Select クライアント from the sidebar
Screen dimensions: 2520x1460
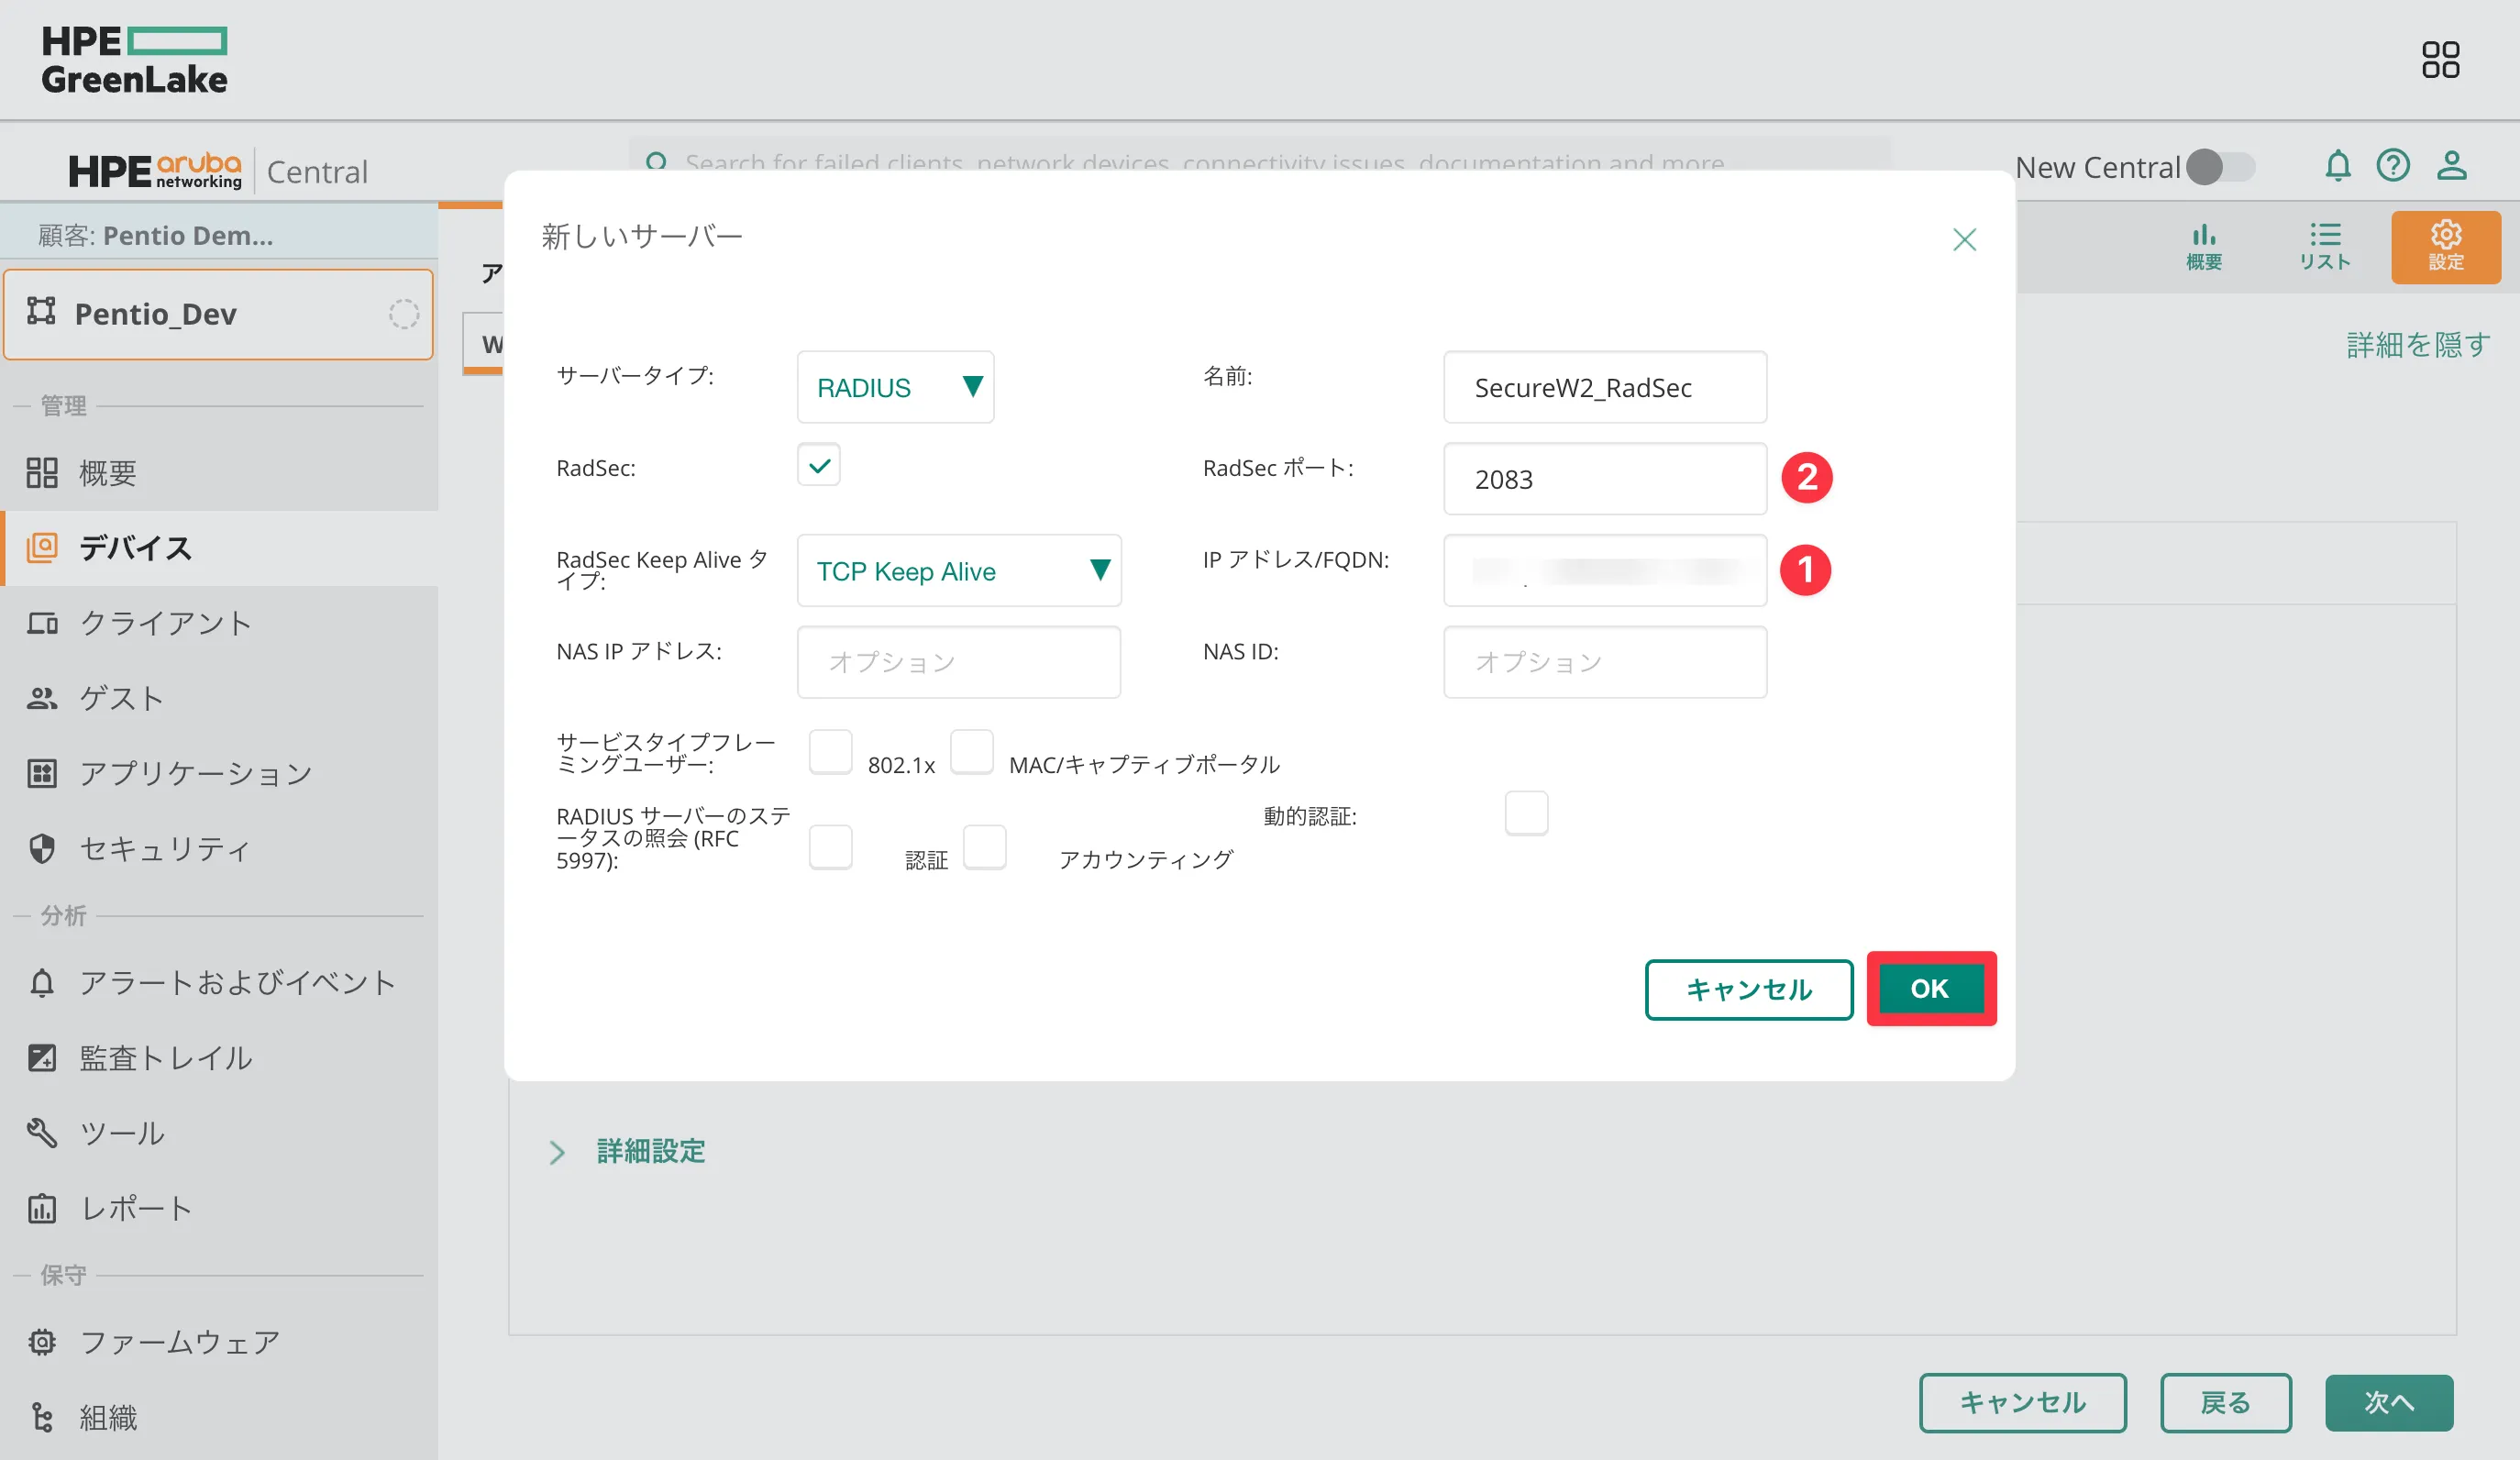pyautogui.click(x=165, y=623)
